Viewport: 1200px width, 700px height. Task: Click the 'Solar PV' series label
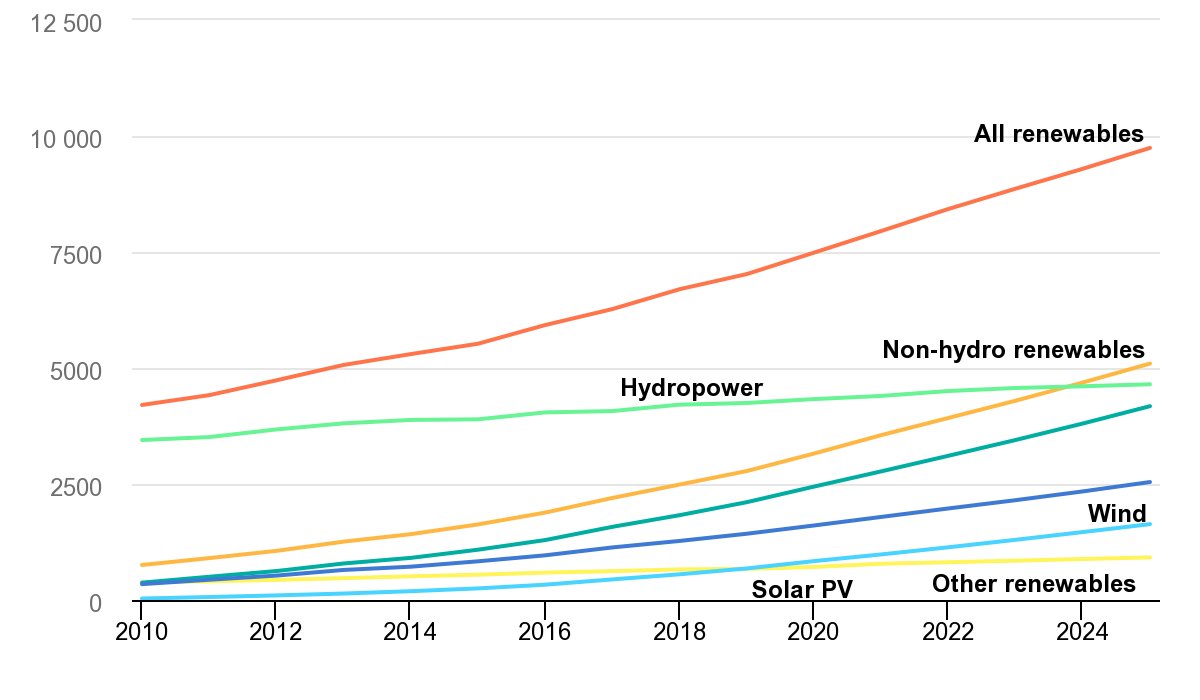click(802, 589)
